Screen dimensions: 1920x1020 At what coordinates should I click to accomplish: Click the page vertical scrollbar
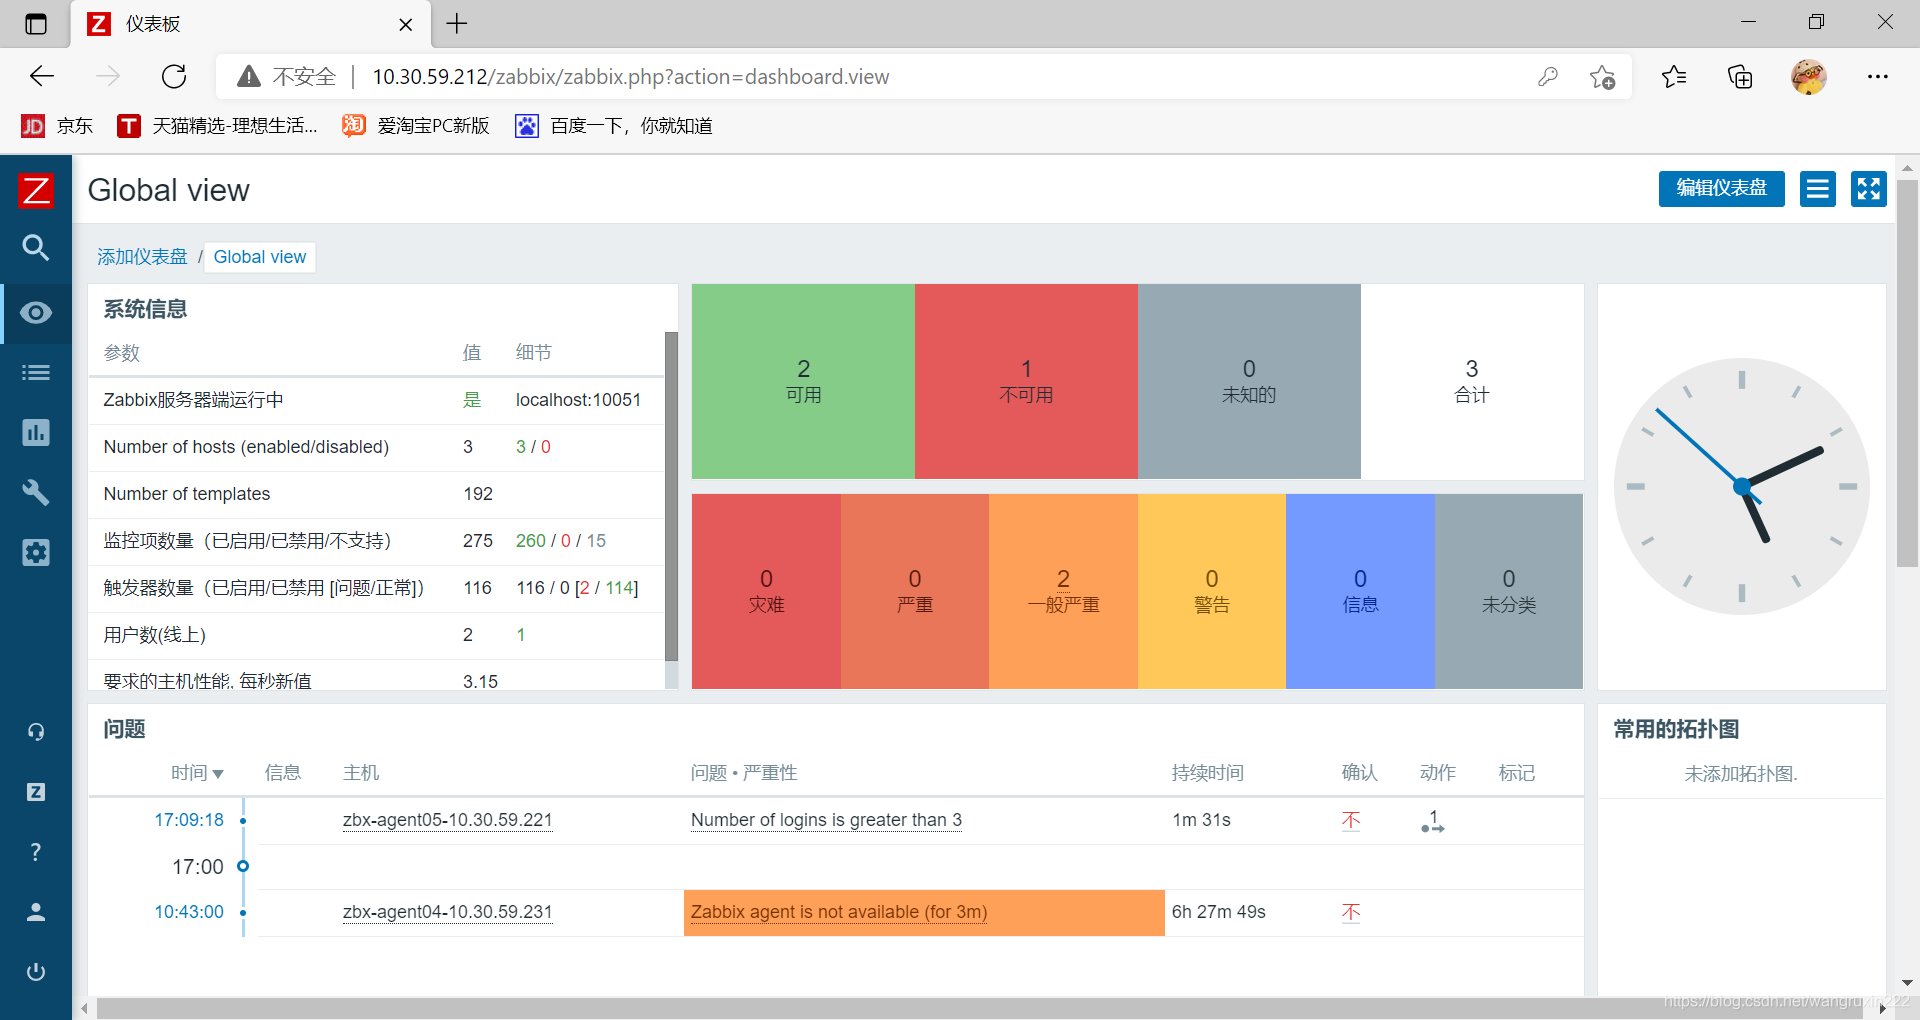click(x=1907, y=372)
